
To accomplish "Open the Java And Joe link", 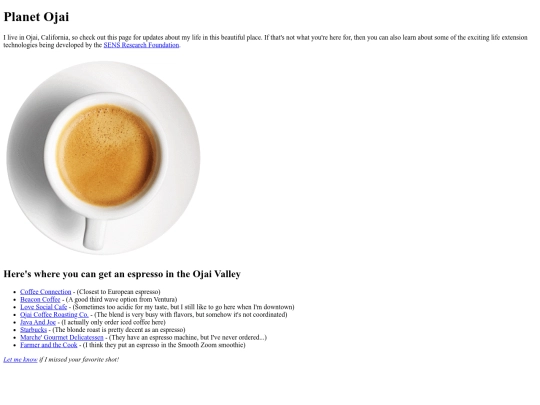I will [38, 322].
